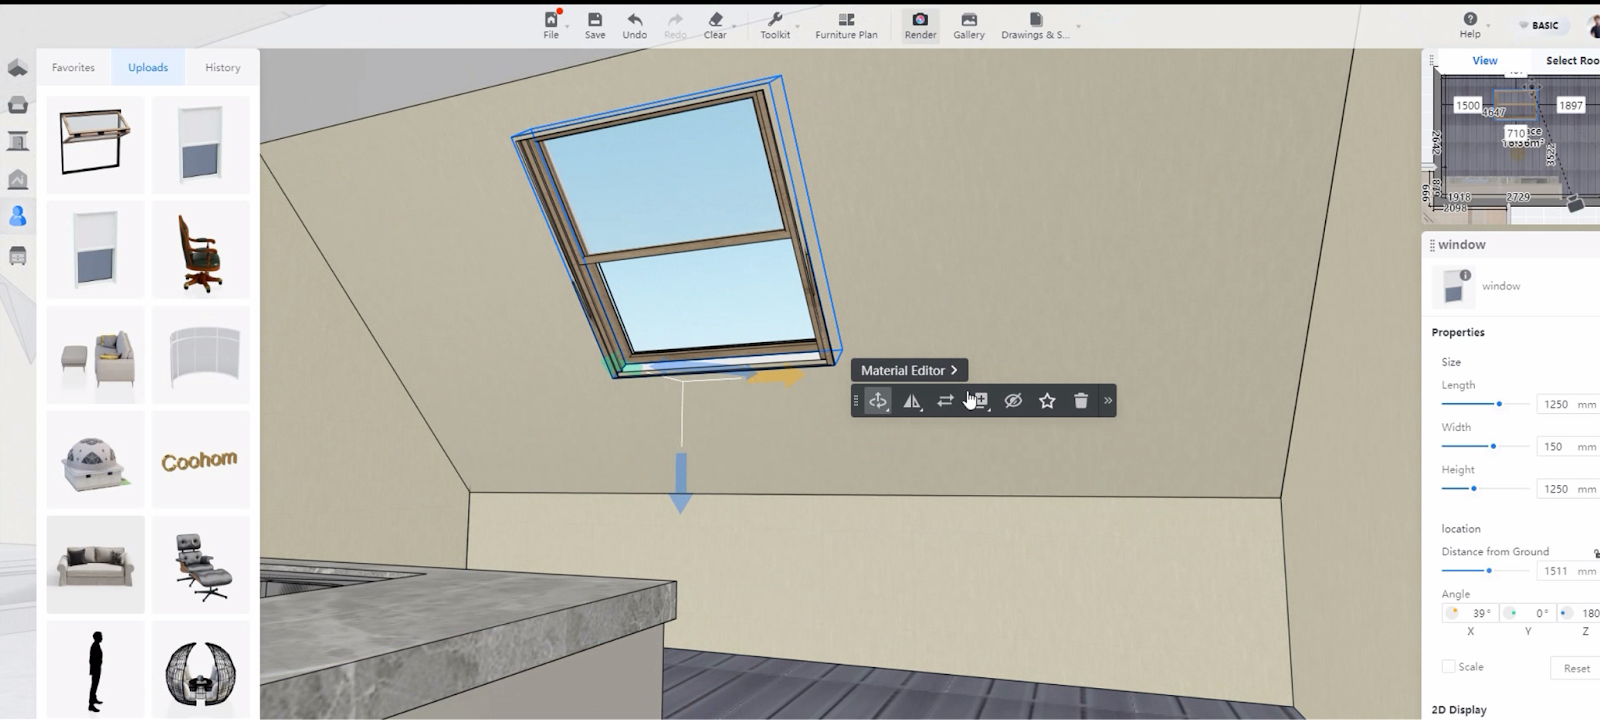
Task: Open the Render camera tool
Action: (x=920, y=25)
